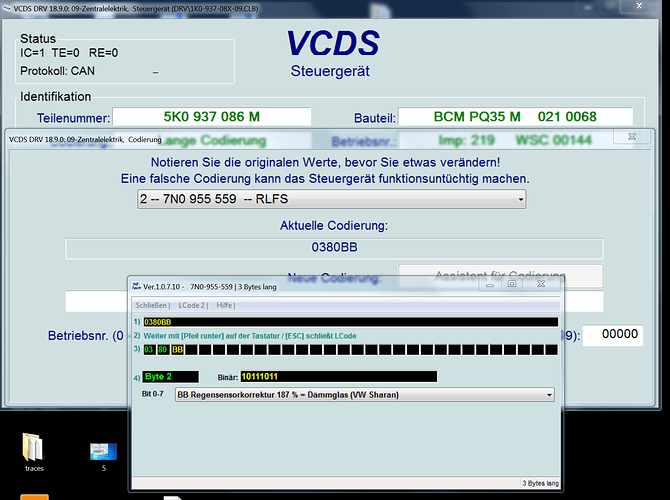This screenshot has width=670, height=500.
Task: Close the Codierung dialog window
Action: coord(632,137)
